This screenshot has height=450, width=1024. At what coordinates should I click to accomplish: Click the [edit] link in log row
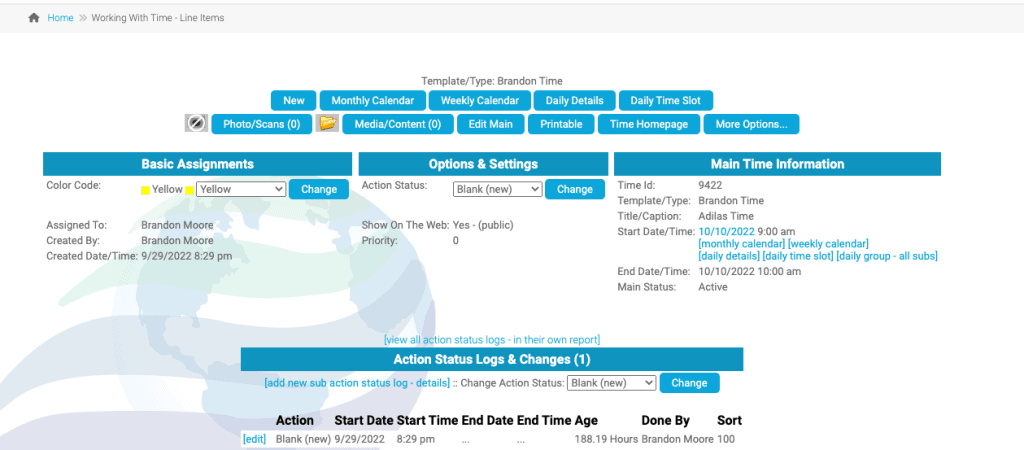pos(254,439)
